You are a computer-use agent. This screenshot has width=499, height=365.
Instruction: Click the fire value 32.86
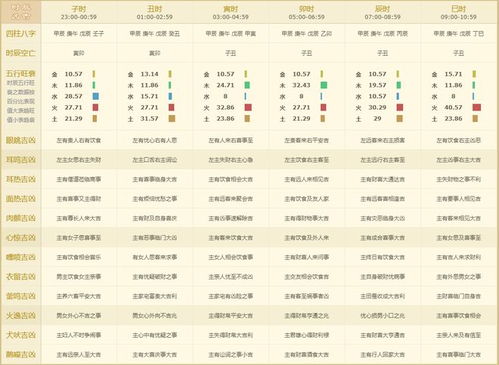(225, 107)
